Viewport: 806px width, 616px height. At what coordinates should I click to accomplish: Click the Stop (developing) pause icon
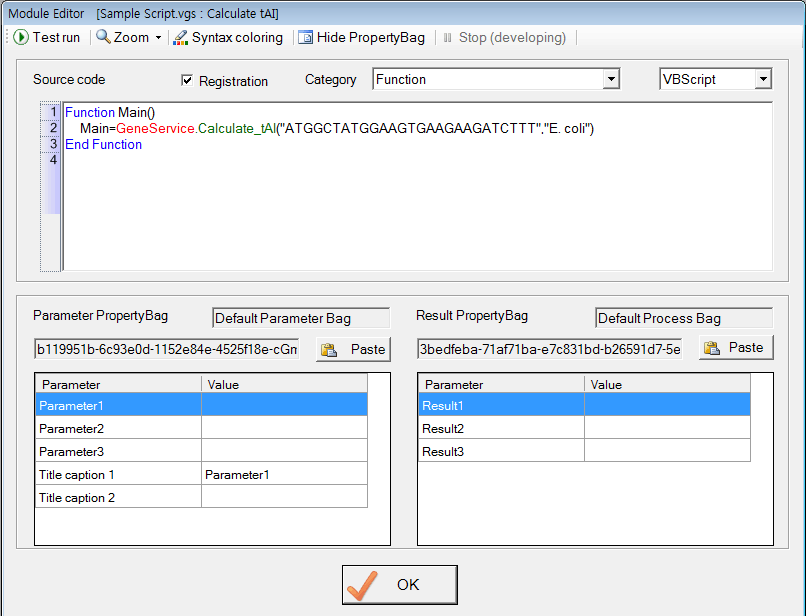pos(447,37)
